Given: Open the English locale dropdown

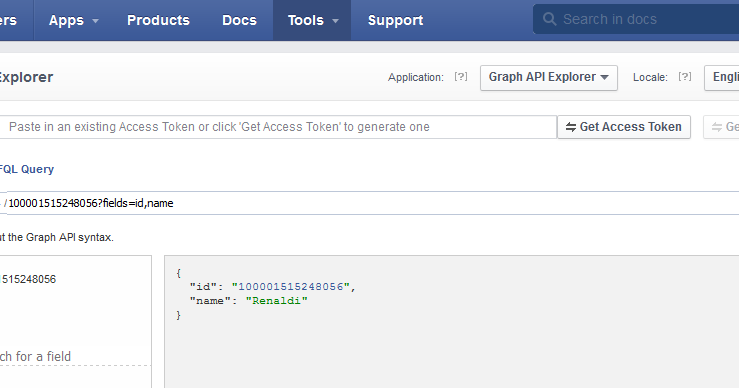Looking at the screenshot, I should (722, 78).
